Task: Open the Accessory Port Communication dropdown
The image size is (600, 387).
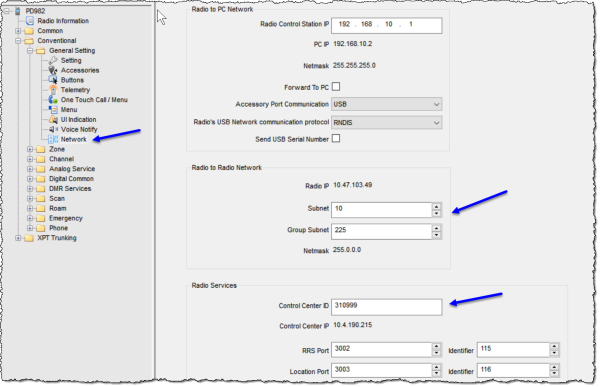Action: 386,104
